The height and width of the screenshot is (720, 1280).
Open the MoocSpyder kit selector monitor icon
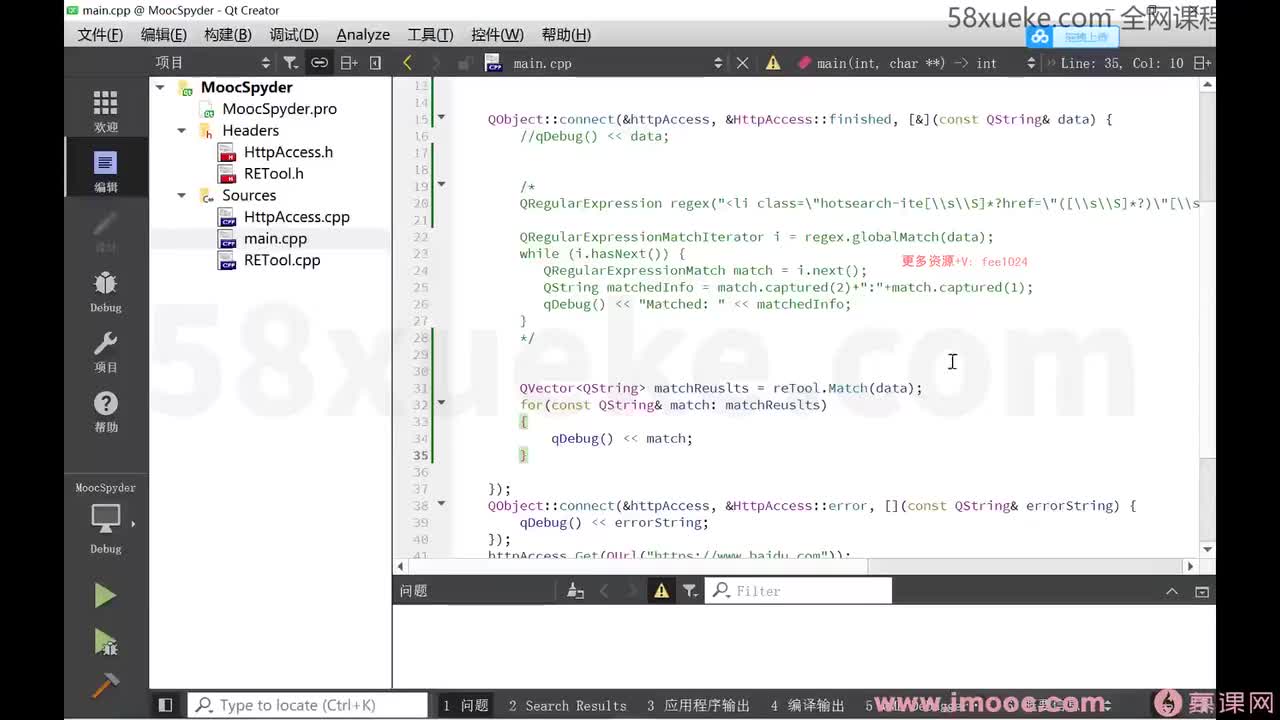click(106, 518)
